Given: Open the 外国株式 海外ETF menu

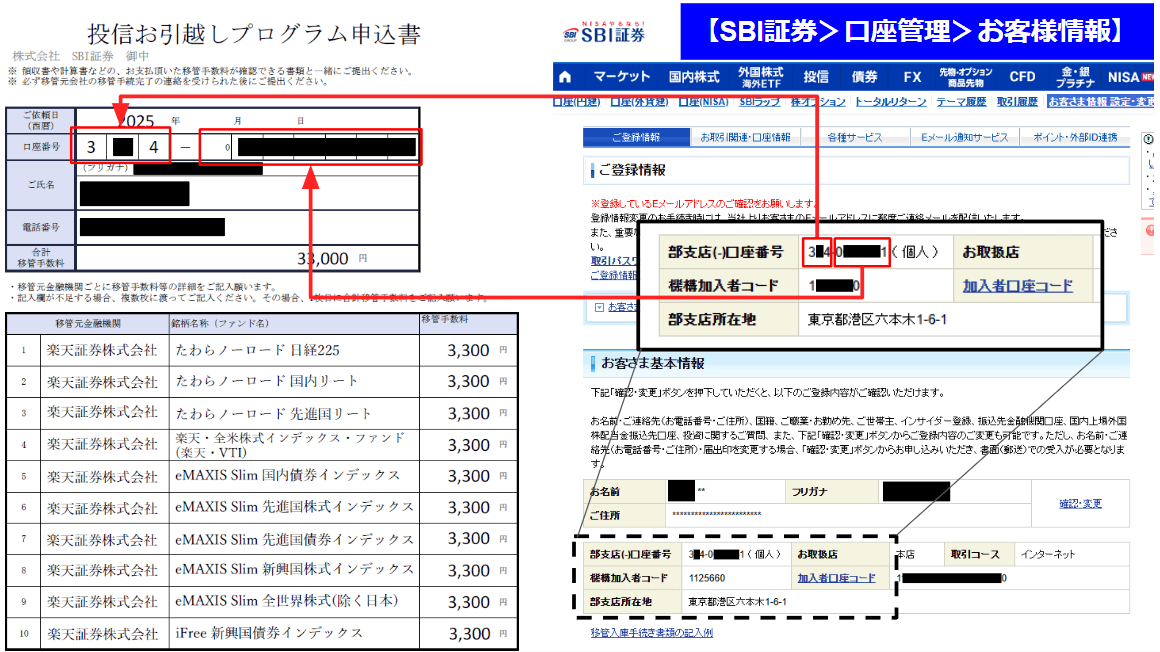Looking at the screenshot, I should 761,77.
